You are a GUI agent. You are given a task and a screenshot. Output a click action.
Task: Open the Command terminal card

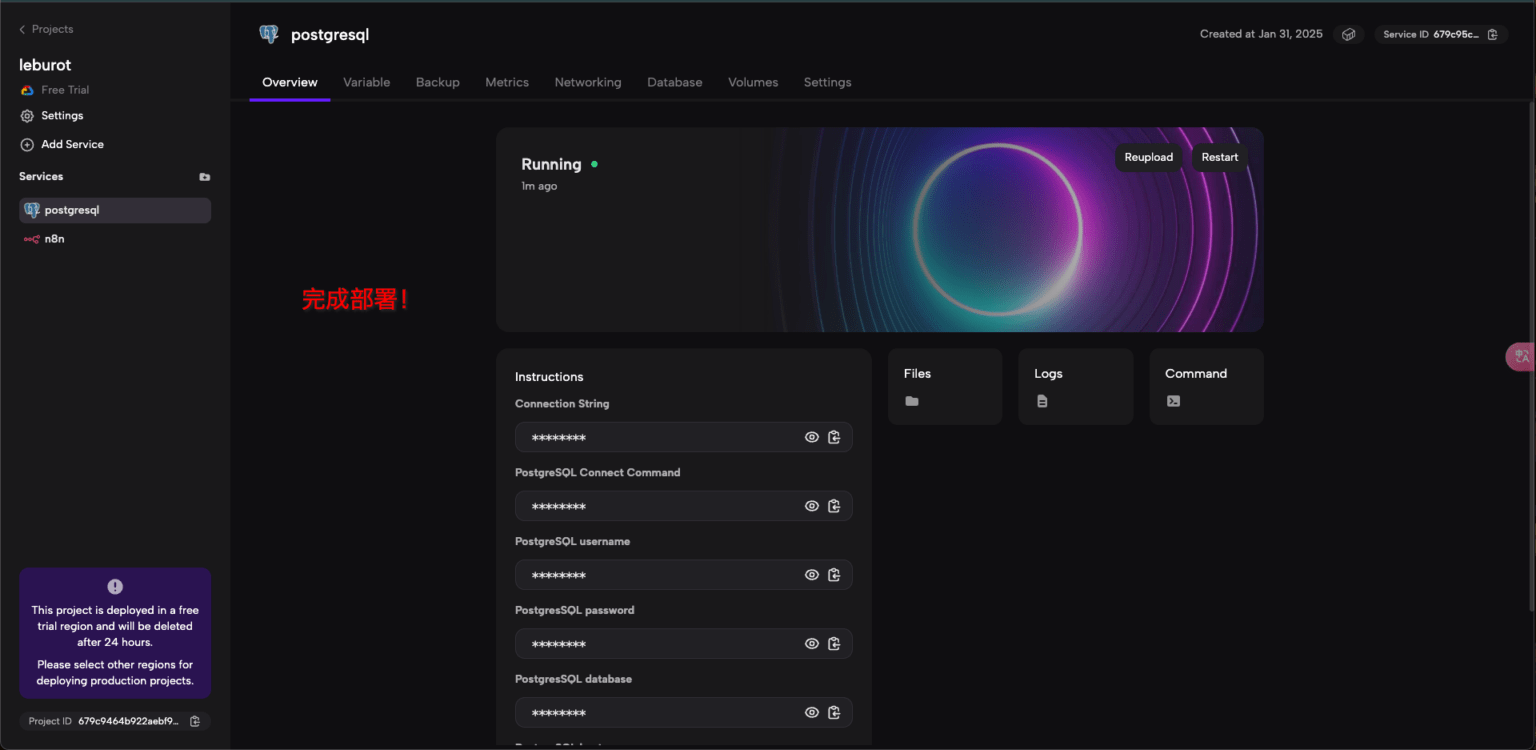point(1207,387)
